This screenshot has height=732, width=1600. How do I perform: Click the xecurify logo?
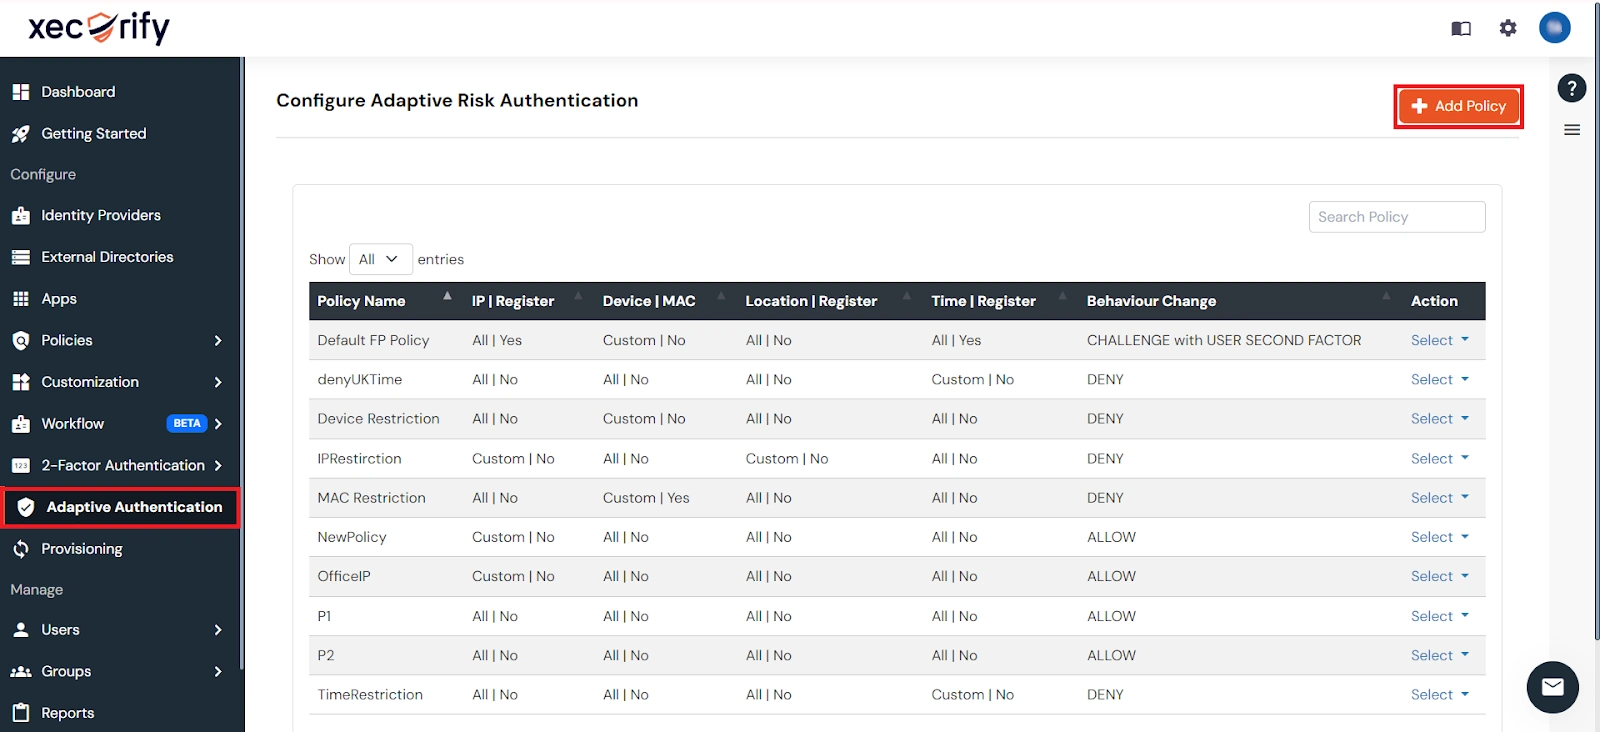click(x=99, y=28)
